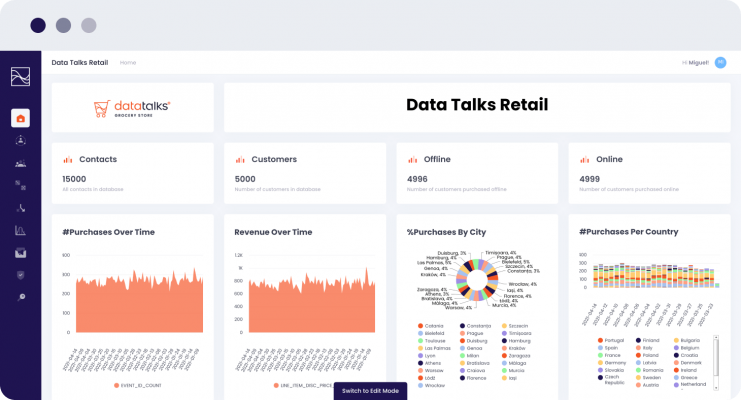Screen dimensions: 741x400
Task: Click the datatalks grocery store logo
Action: coord(132,108)
